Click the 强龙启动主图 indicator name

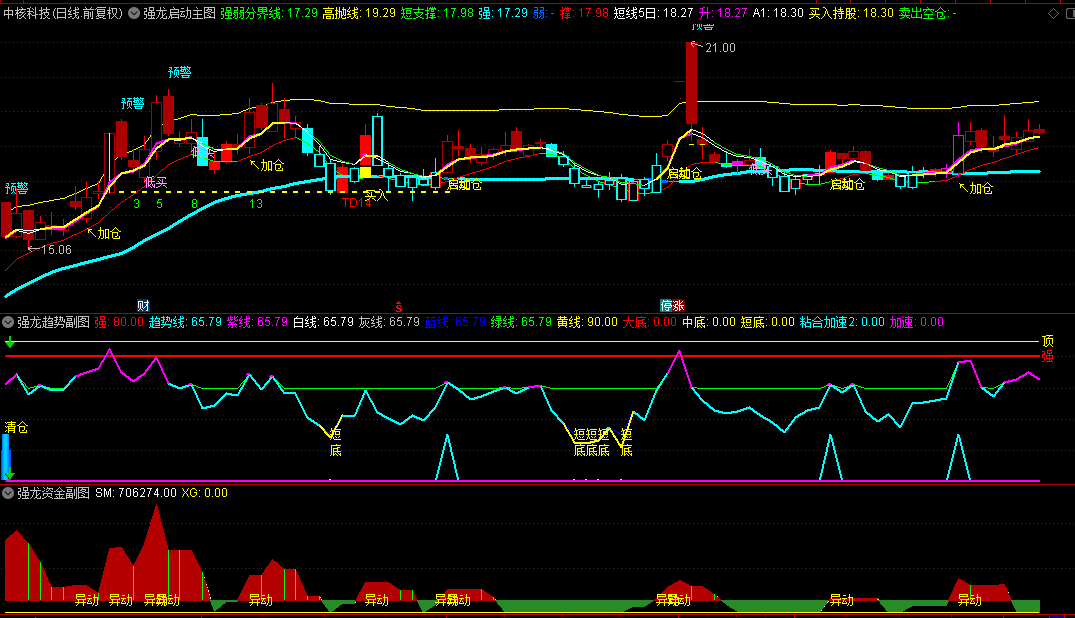(180, 13)
